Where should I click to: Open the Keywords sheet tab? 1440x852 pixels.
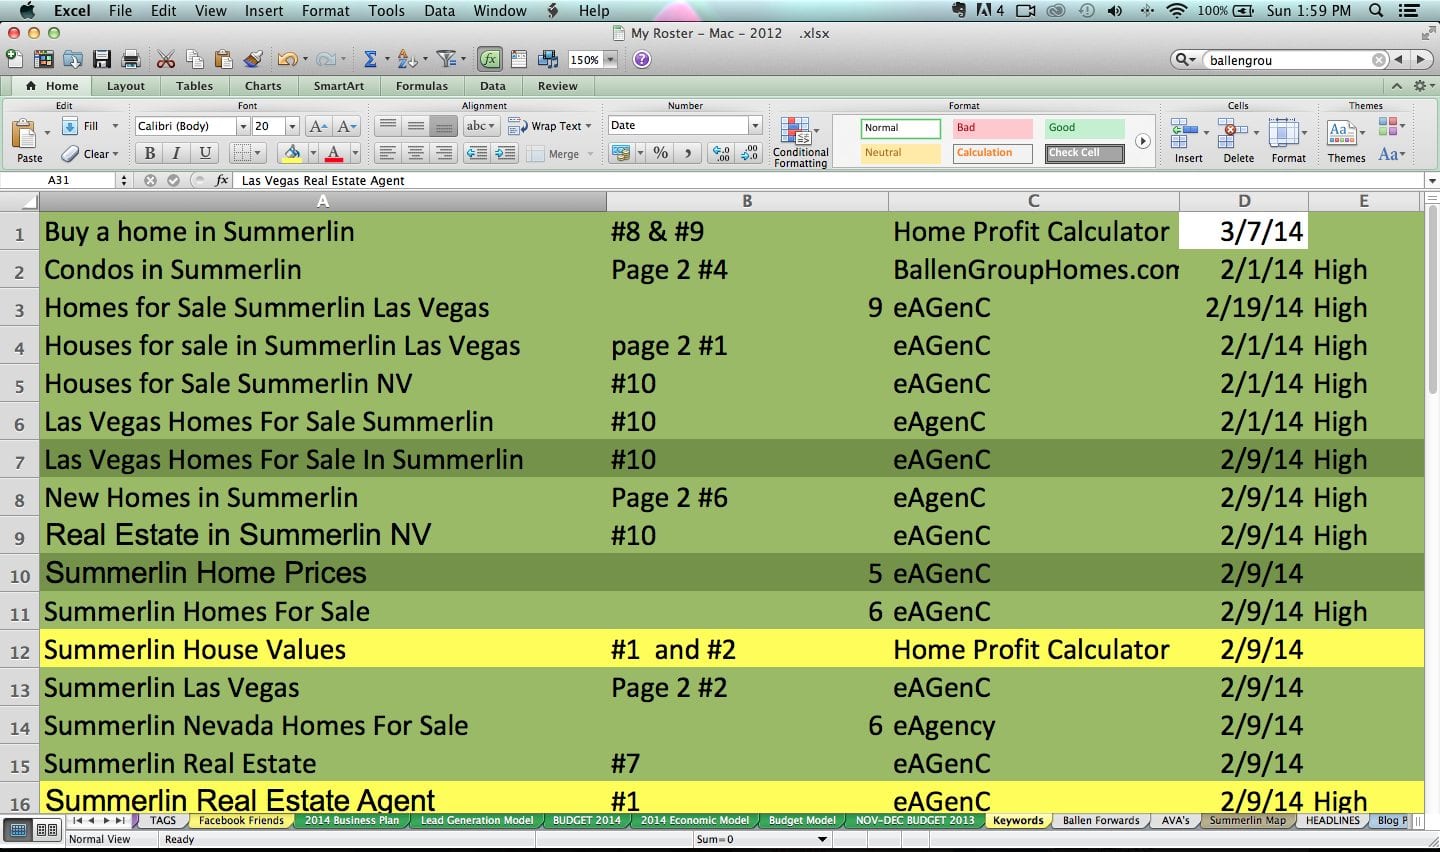click(x=1018, y=821)
